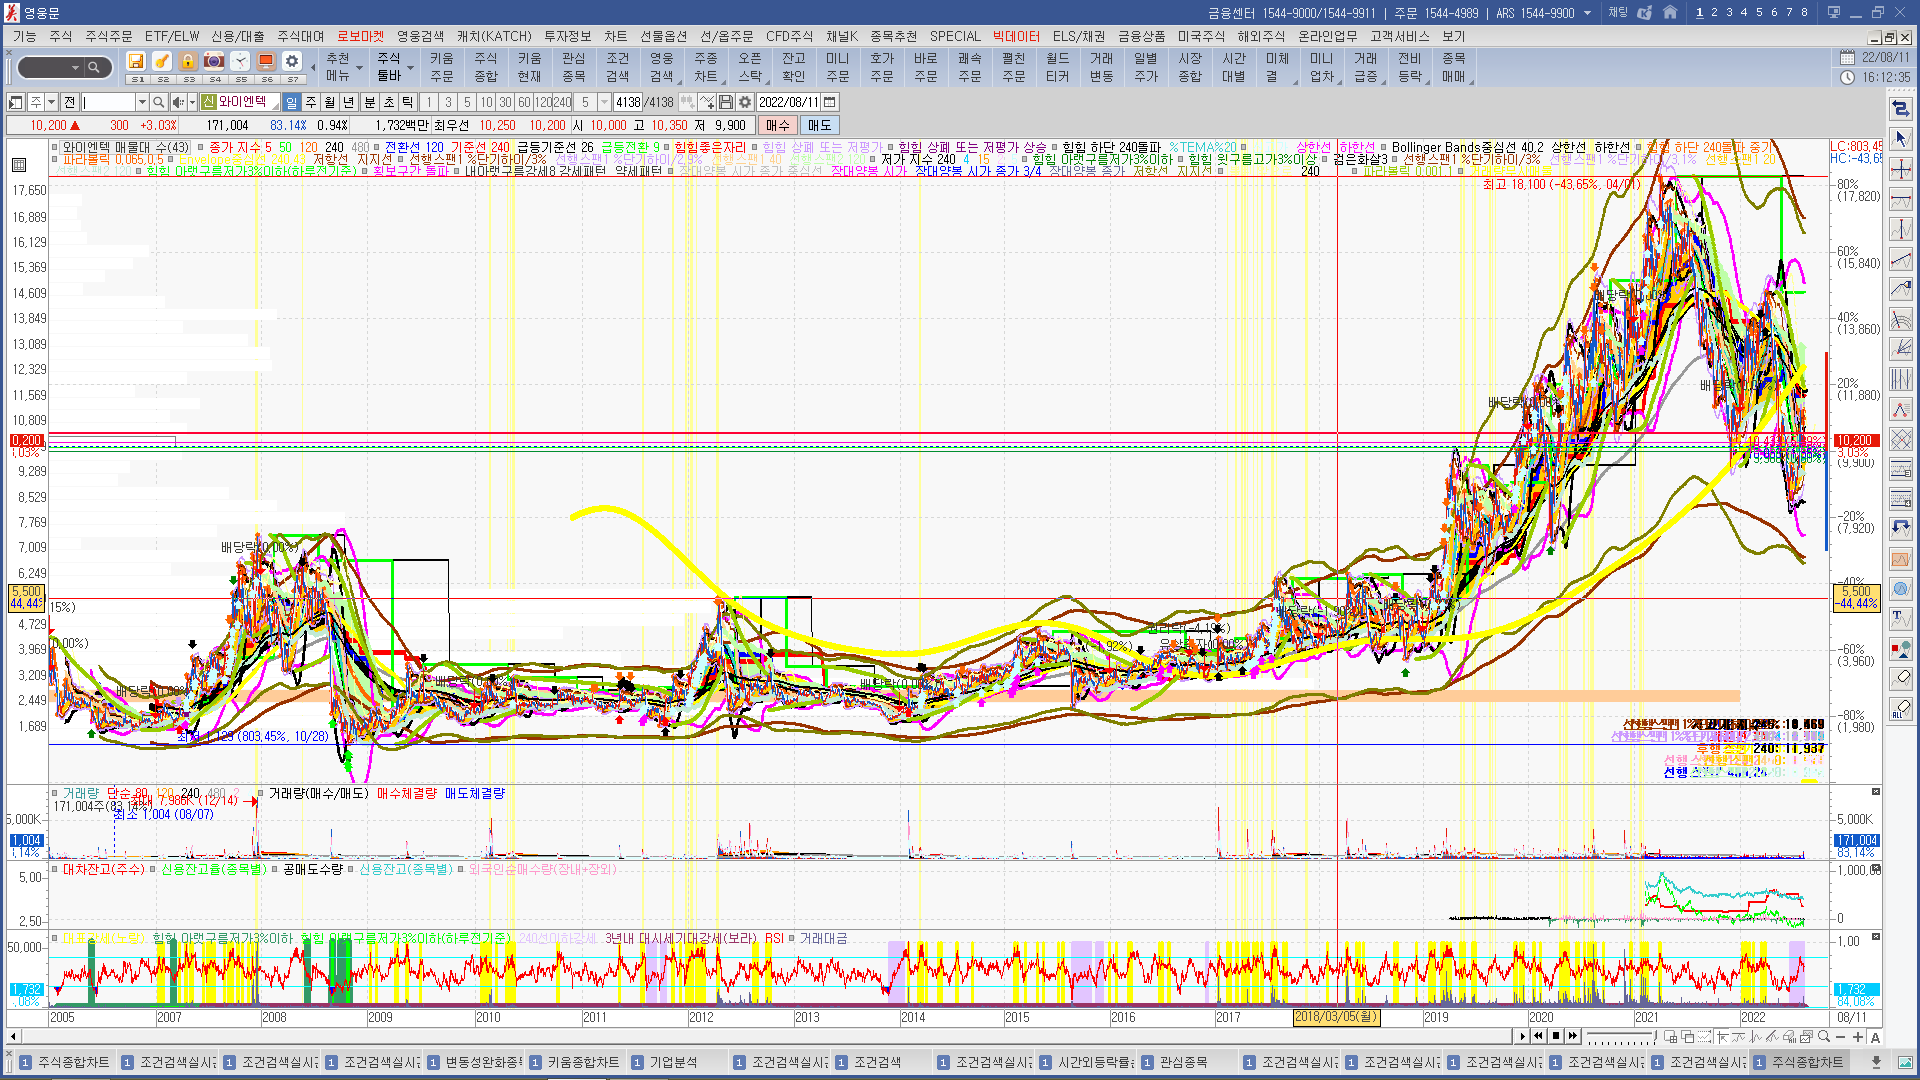Click the minus zoom out icon
The width and height of the screenshot is (1920, 1080).
pos(1841,1036)
